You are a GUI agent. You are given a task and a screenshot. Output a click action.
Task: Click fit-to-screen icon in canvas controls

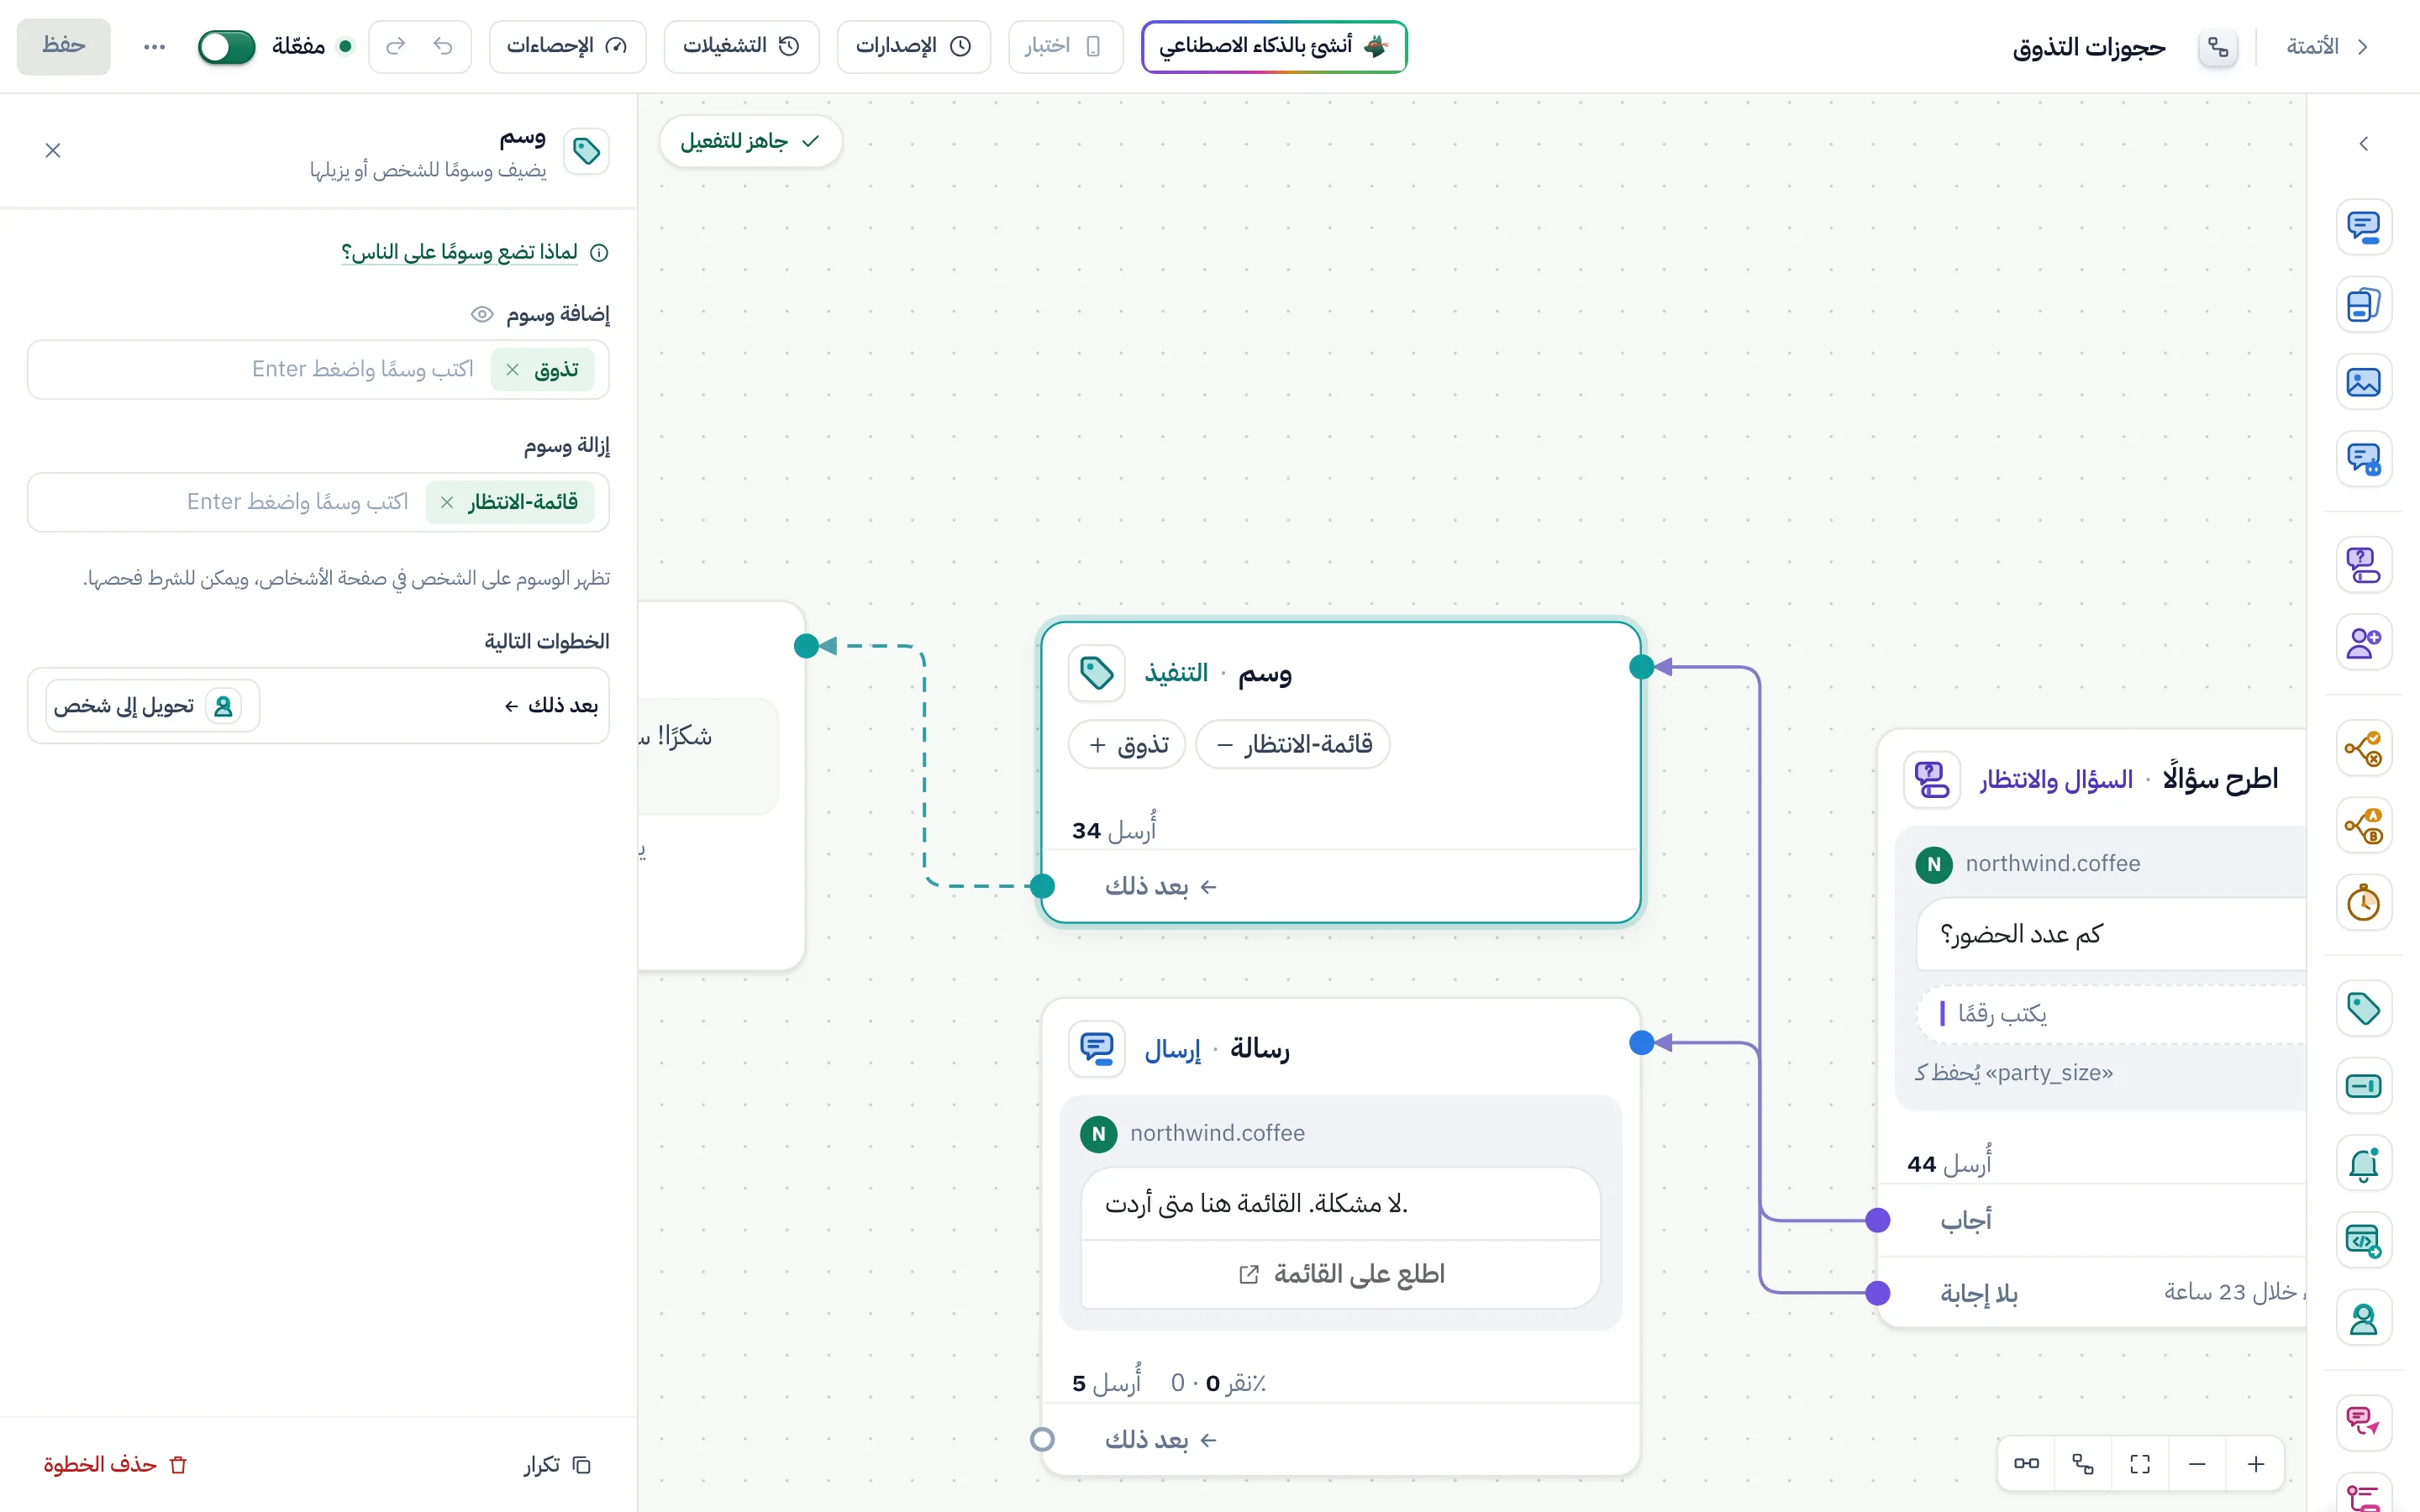point(2140,1464)
